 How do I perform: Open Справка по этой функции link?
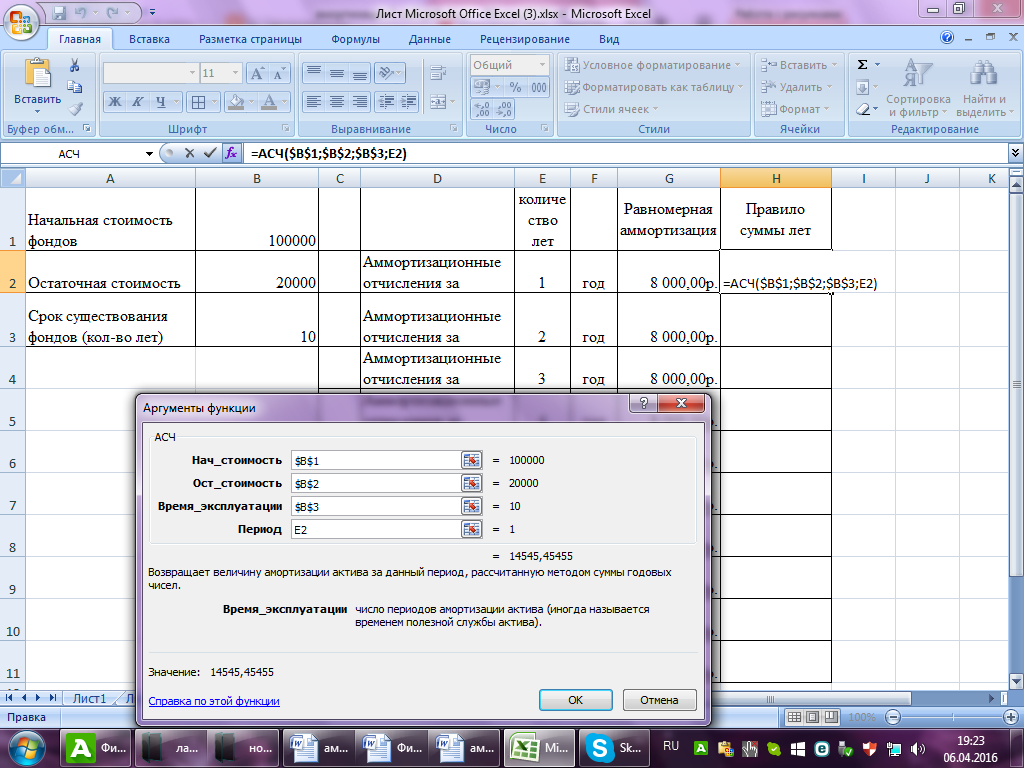[214, 701]
